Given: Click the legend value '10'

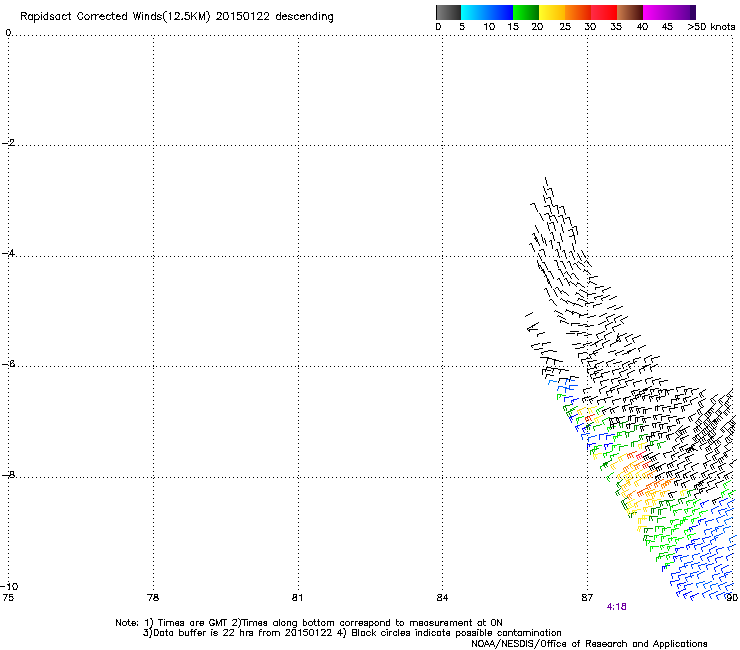Looking at the screenshot, I should (x=489, y=27).
